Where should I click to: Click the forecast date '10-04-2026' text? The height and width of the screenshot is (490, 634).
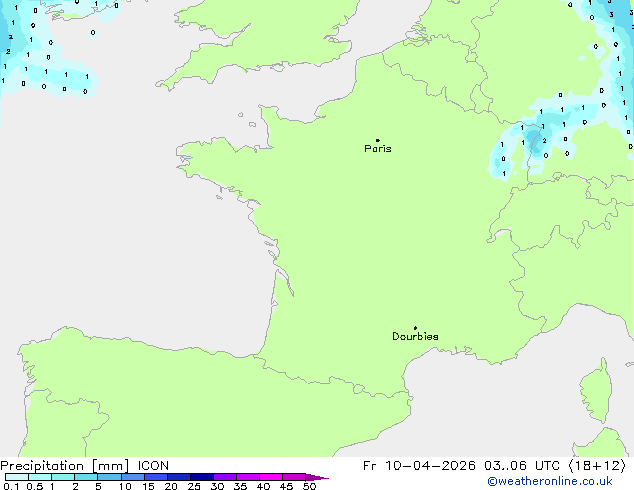(430, 466)
